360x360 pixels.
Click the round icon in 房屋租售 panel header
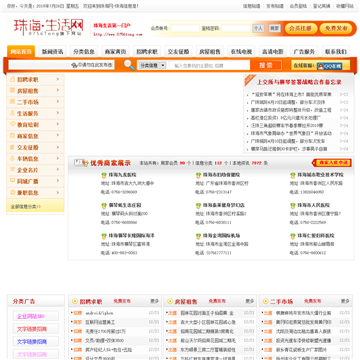click(170, 301)
